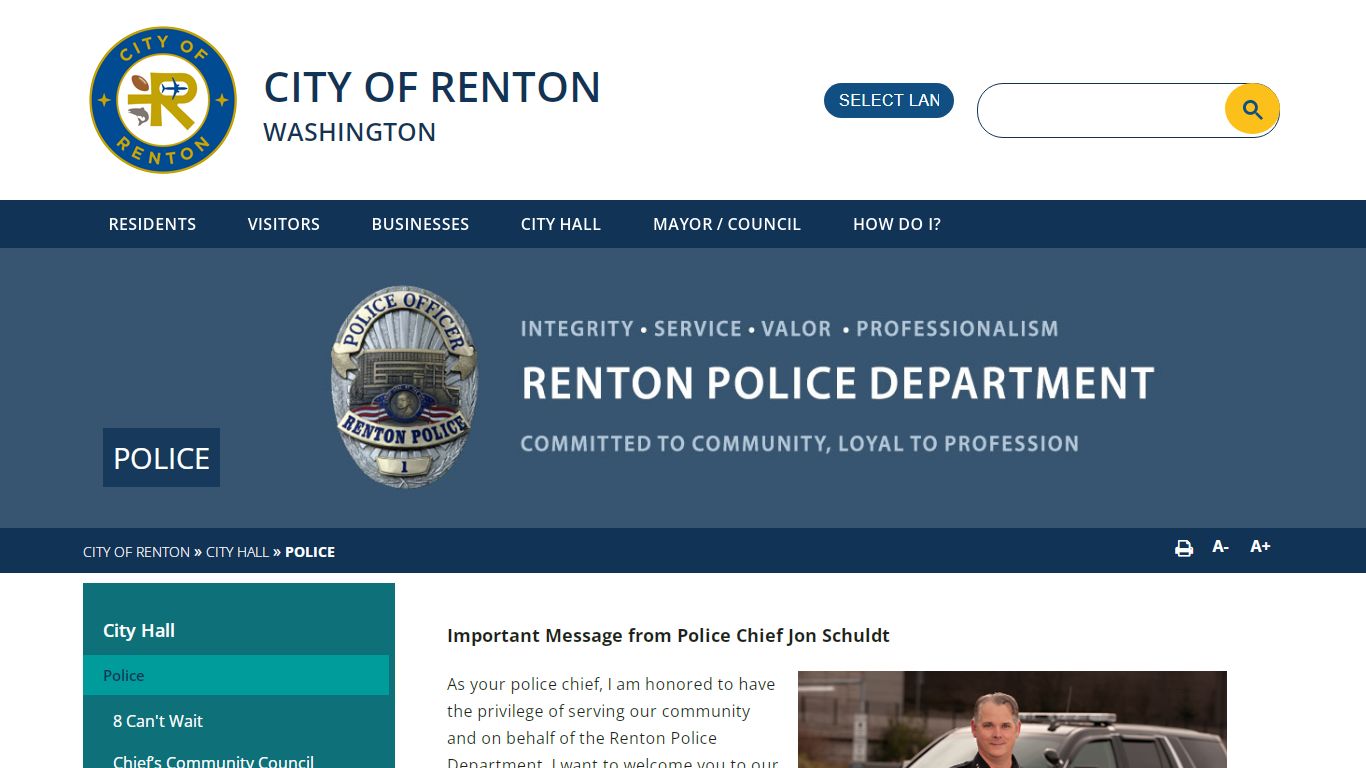Open City Hall sidebar heading
The height and width of the screenshot is (768, 1366).
tap(139, 630)
